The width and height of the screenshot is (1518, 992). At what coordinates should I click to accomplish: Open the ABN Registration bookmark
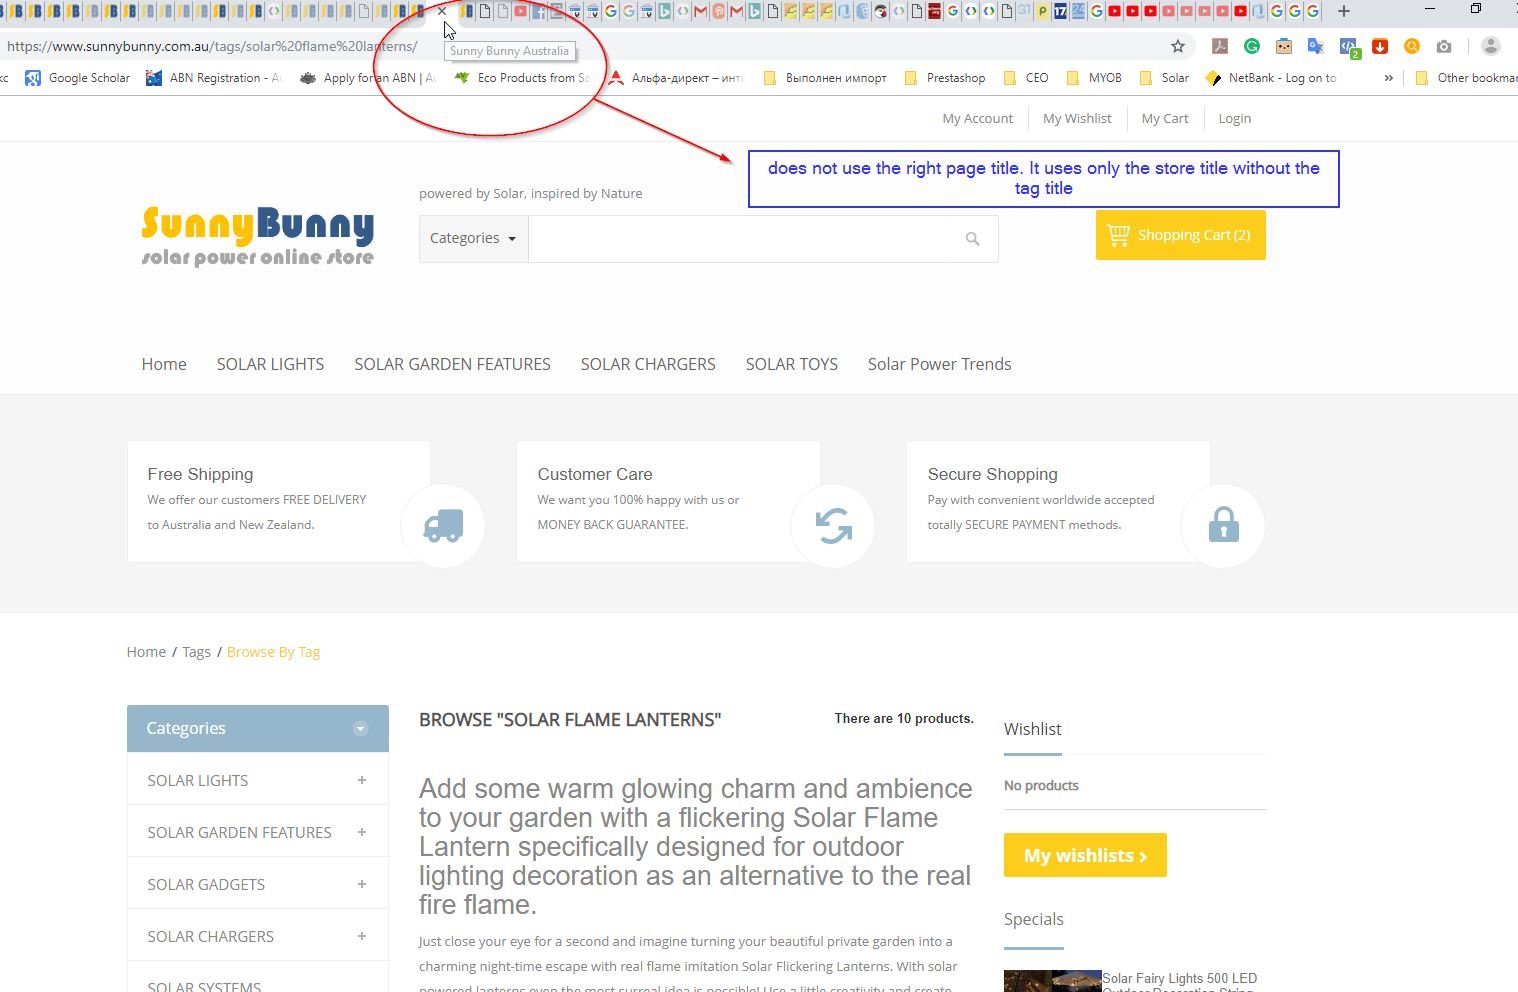click(x=213, y=78)
